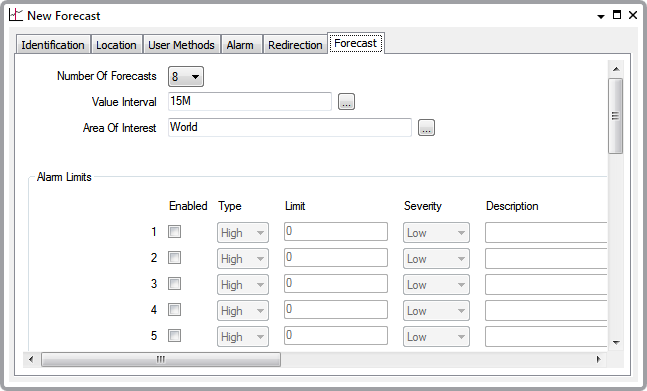Viewport: 647px width, 391px height.
Task: Click the Limit field of alarm row 4
Action: 336,309
